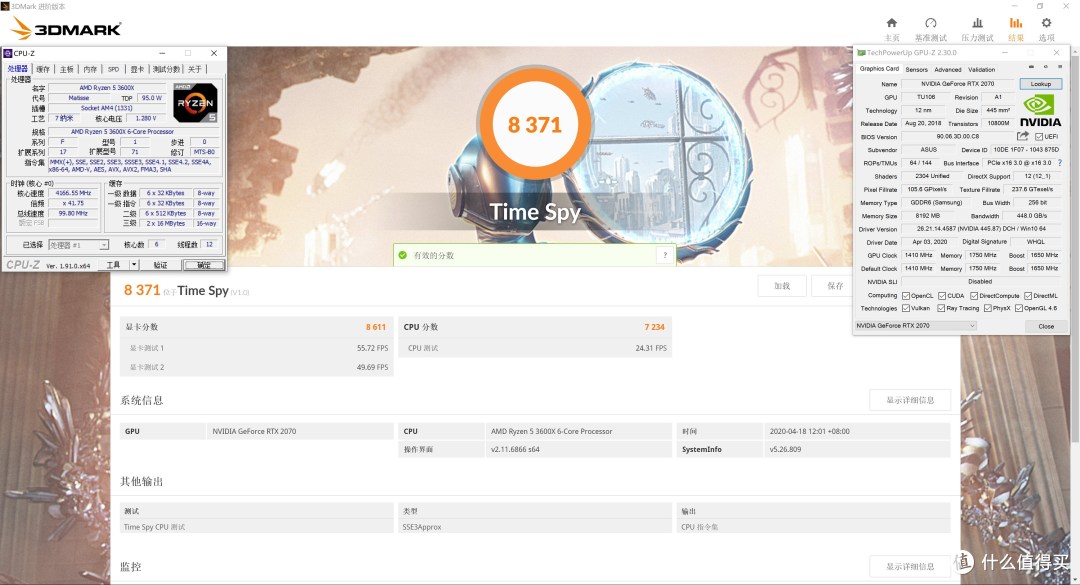
Task: Click the graphics score value 8 611
Action: 375,327
